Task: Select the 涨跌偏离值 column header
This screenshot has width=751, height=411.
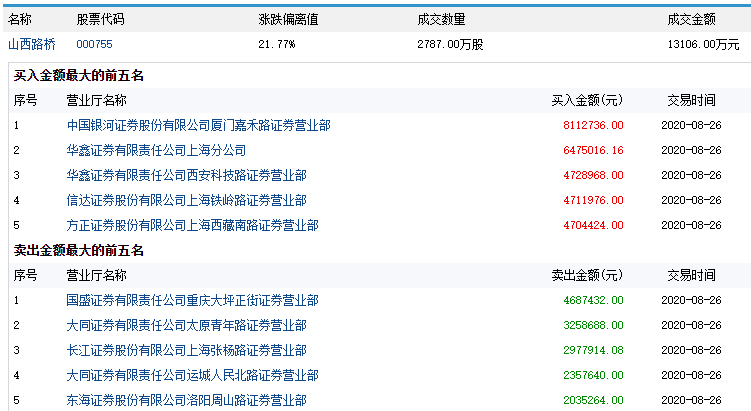Action: pyautogui.click(x=288, y=20)
